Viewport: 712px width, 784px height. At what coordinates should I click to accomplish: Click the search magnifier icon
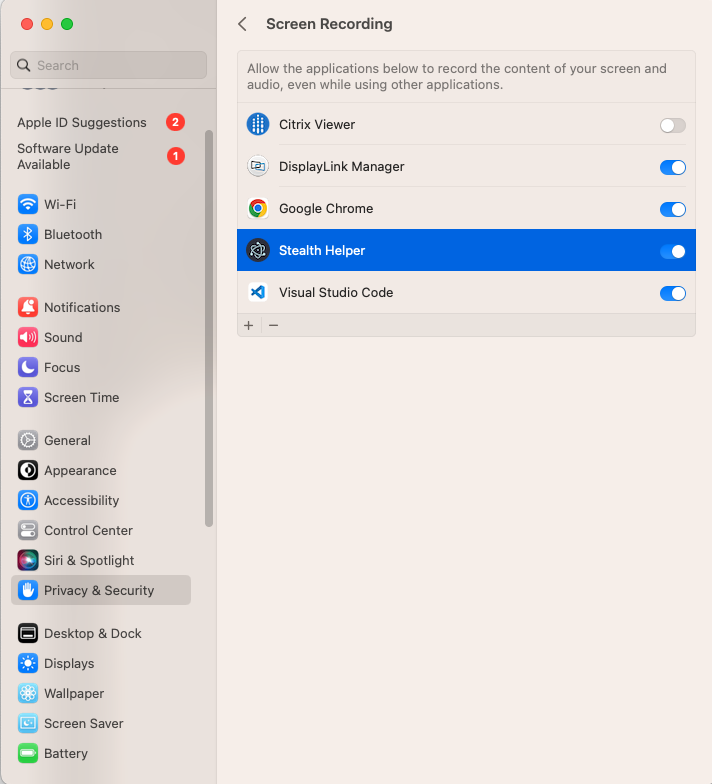point(24,65)
